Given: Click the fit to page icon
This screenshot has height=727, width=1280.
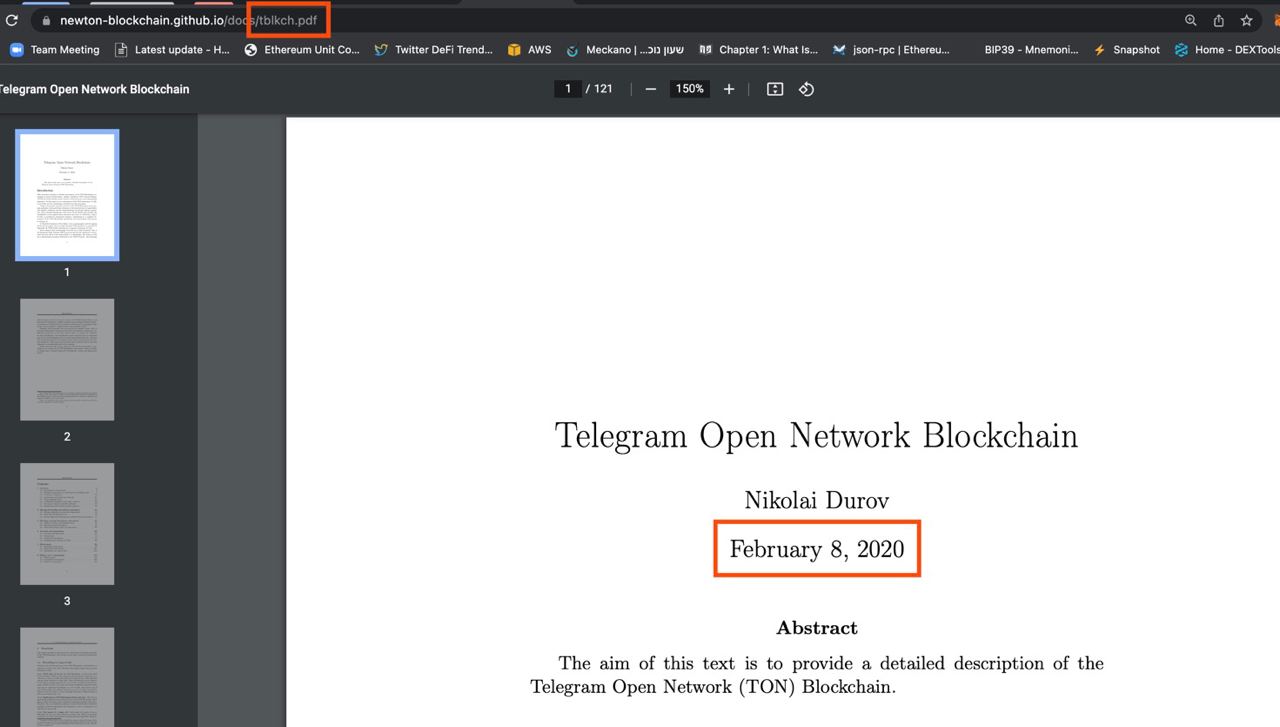Looking at the screenshot, I should coord(775,89).
